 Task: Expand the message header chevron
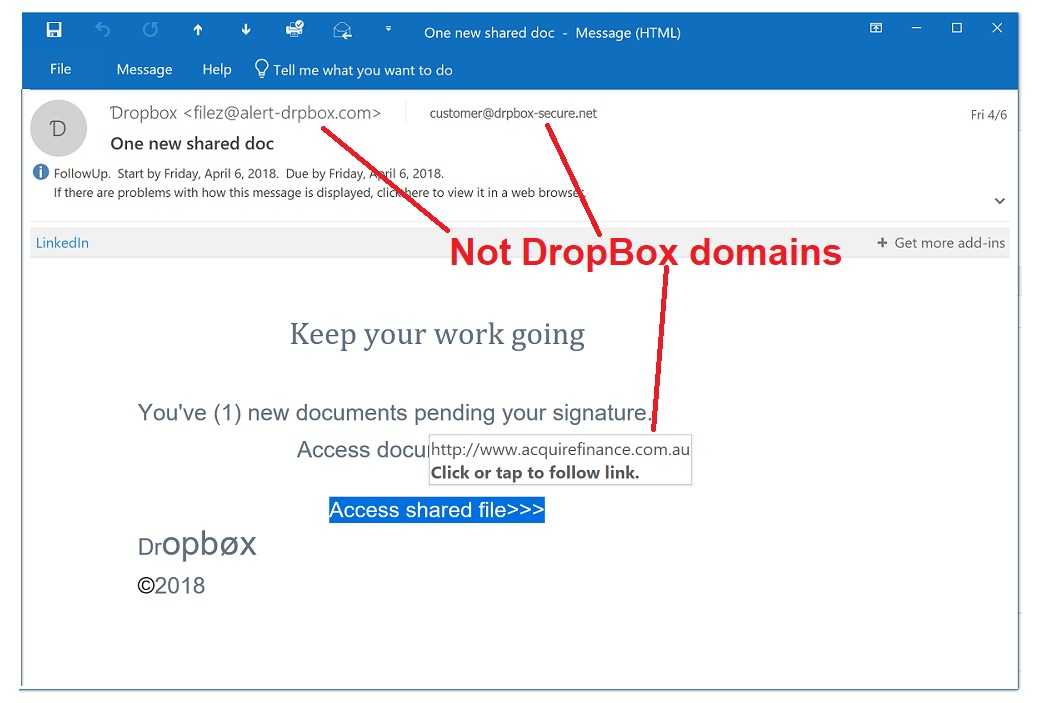click(1000, 200)
